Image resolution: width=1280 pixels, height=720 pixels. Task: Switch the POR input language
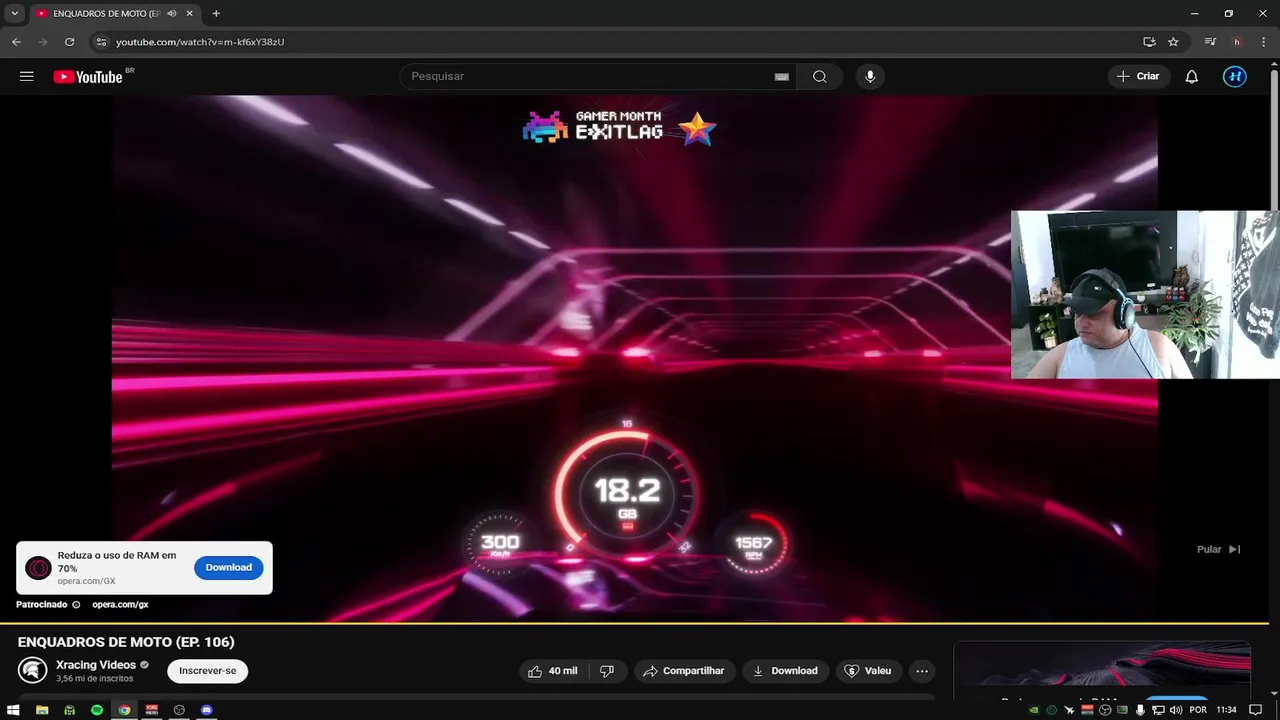(x=1198, y=710)
